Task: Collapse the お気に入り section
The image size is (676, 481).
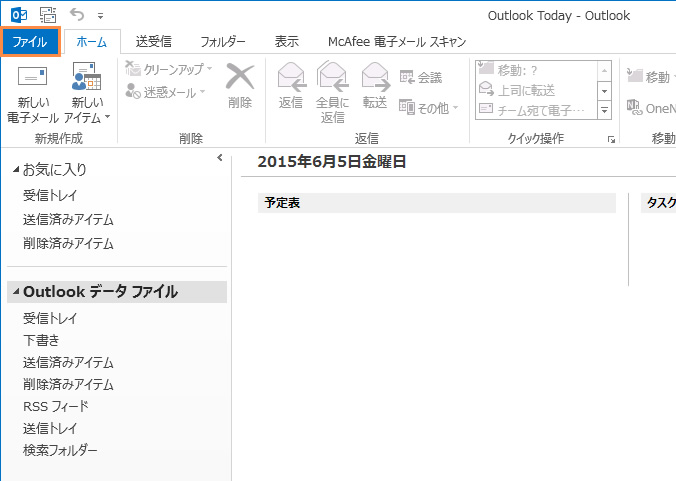Action: point(16,169)
